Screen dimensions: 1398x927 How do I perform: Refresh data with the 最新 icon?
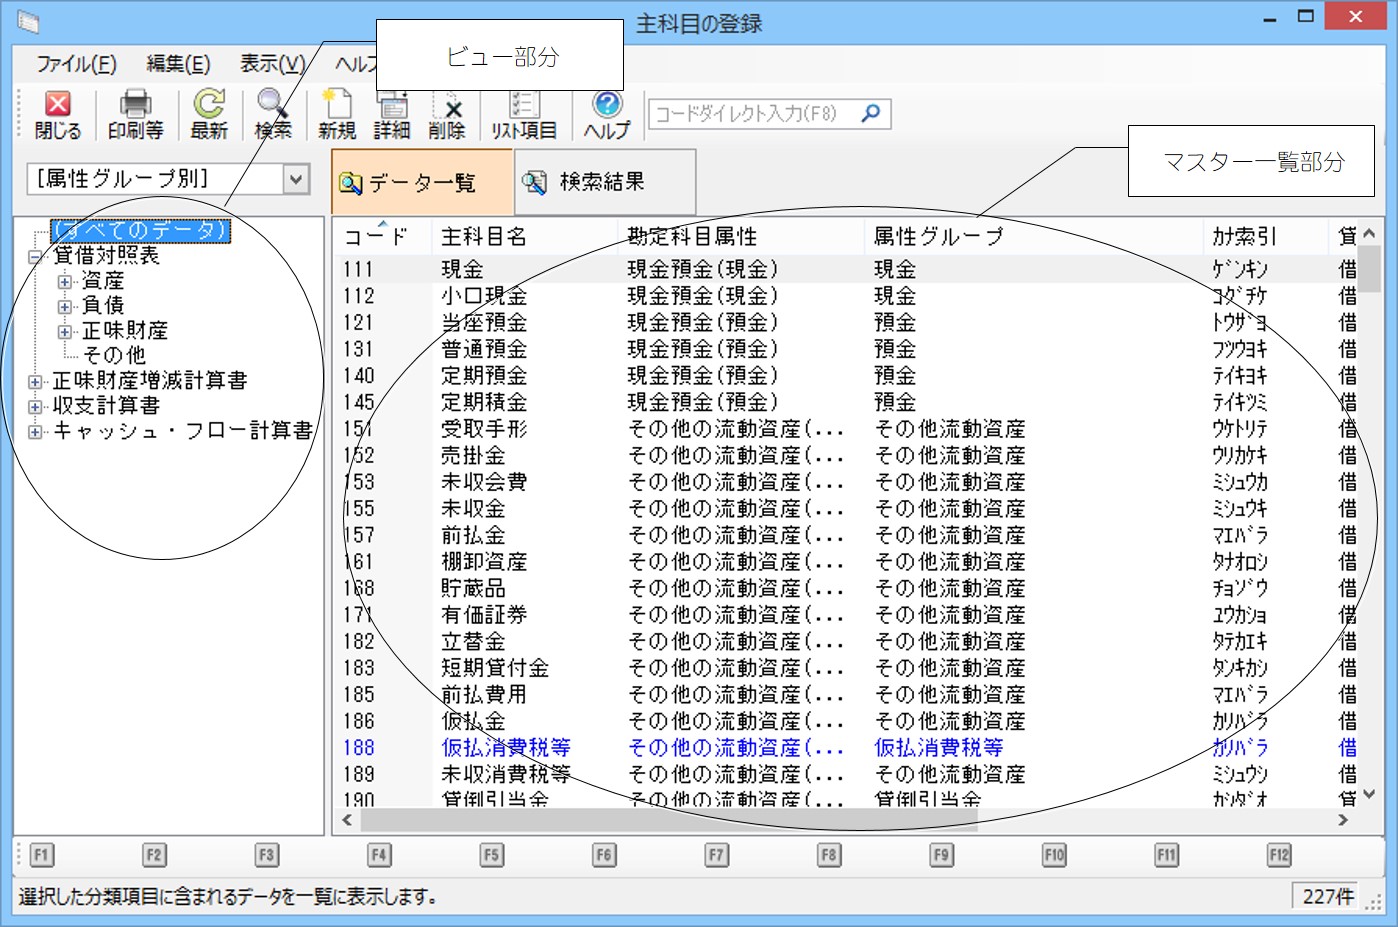(209, 114)
